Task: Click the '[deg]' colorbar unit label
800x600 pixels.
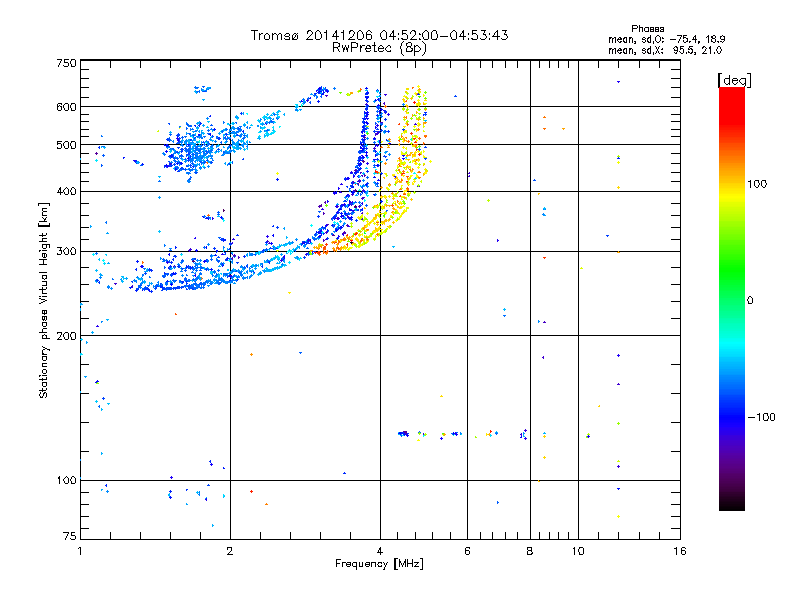Action: 734,80
